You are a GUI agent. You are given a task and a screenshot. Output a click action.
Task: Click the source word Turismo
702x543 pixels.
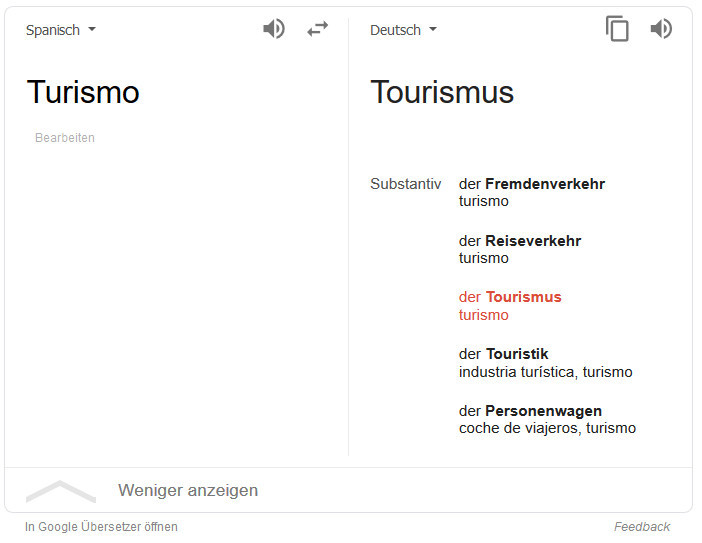point(83,92)
